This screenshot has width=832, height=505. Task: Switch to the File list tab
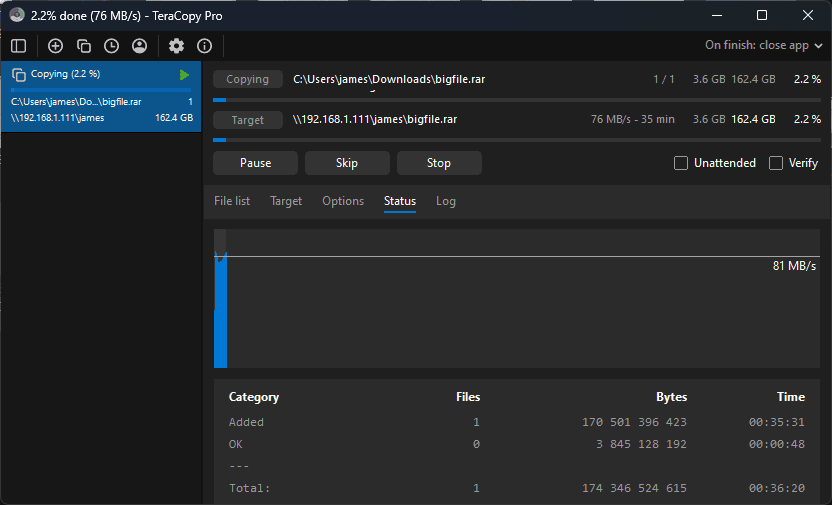[x=232, y=201]
